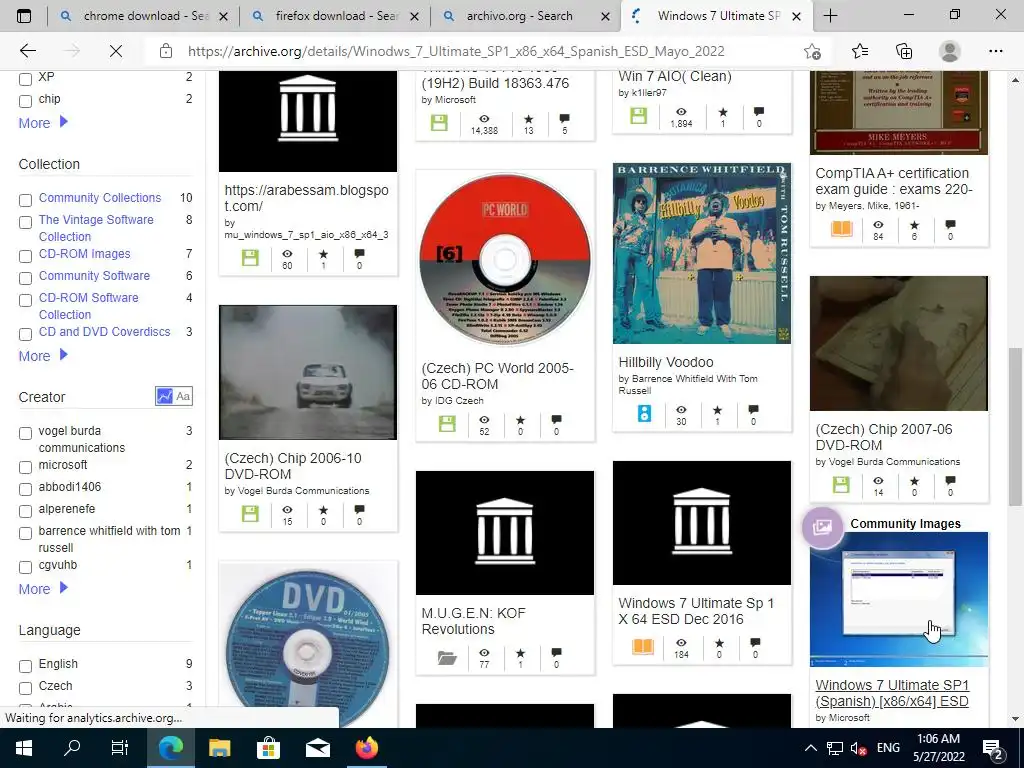
Task: Open Hillbilly Voodoo album cover thumbnail
Action: 701,253
